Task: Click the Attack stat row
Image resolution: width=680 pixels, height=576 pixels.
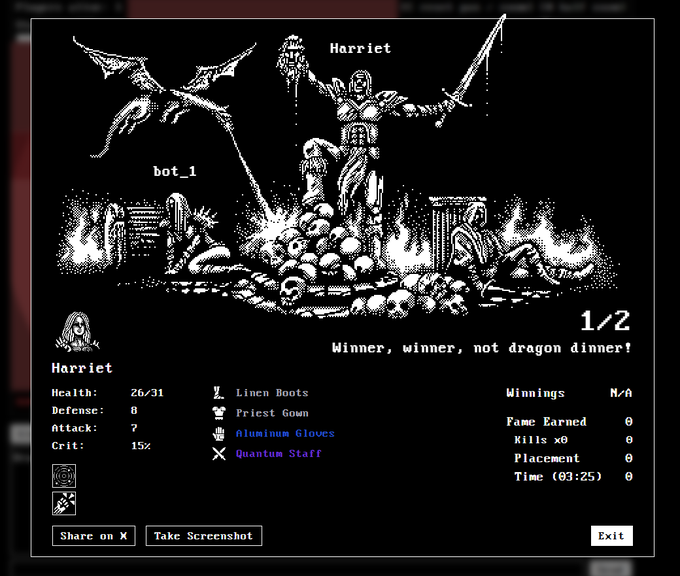Action: (x=95, y=428)
